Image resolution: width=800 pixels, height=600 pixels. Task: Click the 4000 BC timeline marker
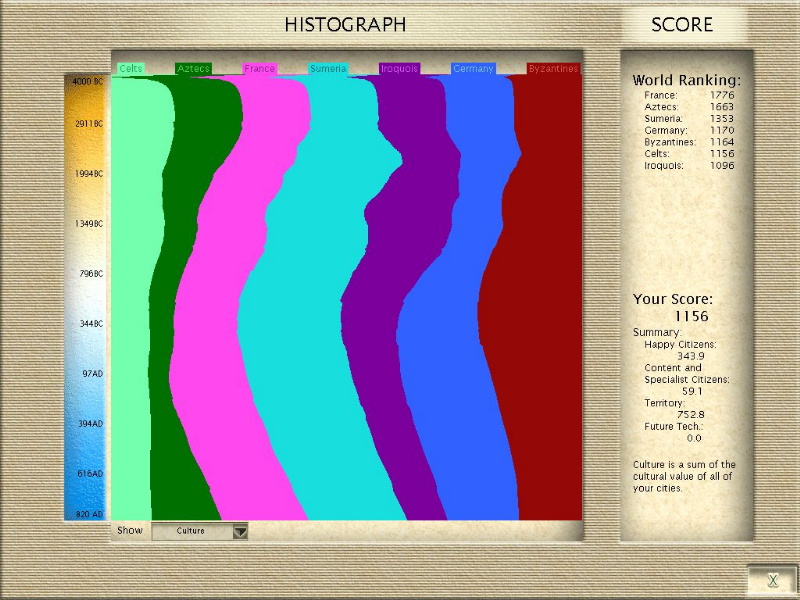[87, 82]
